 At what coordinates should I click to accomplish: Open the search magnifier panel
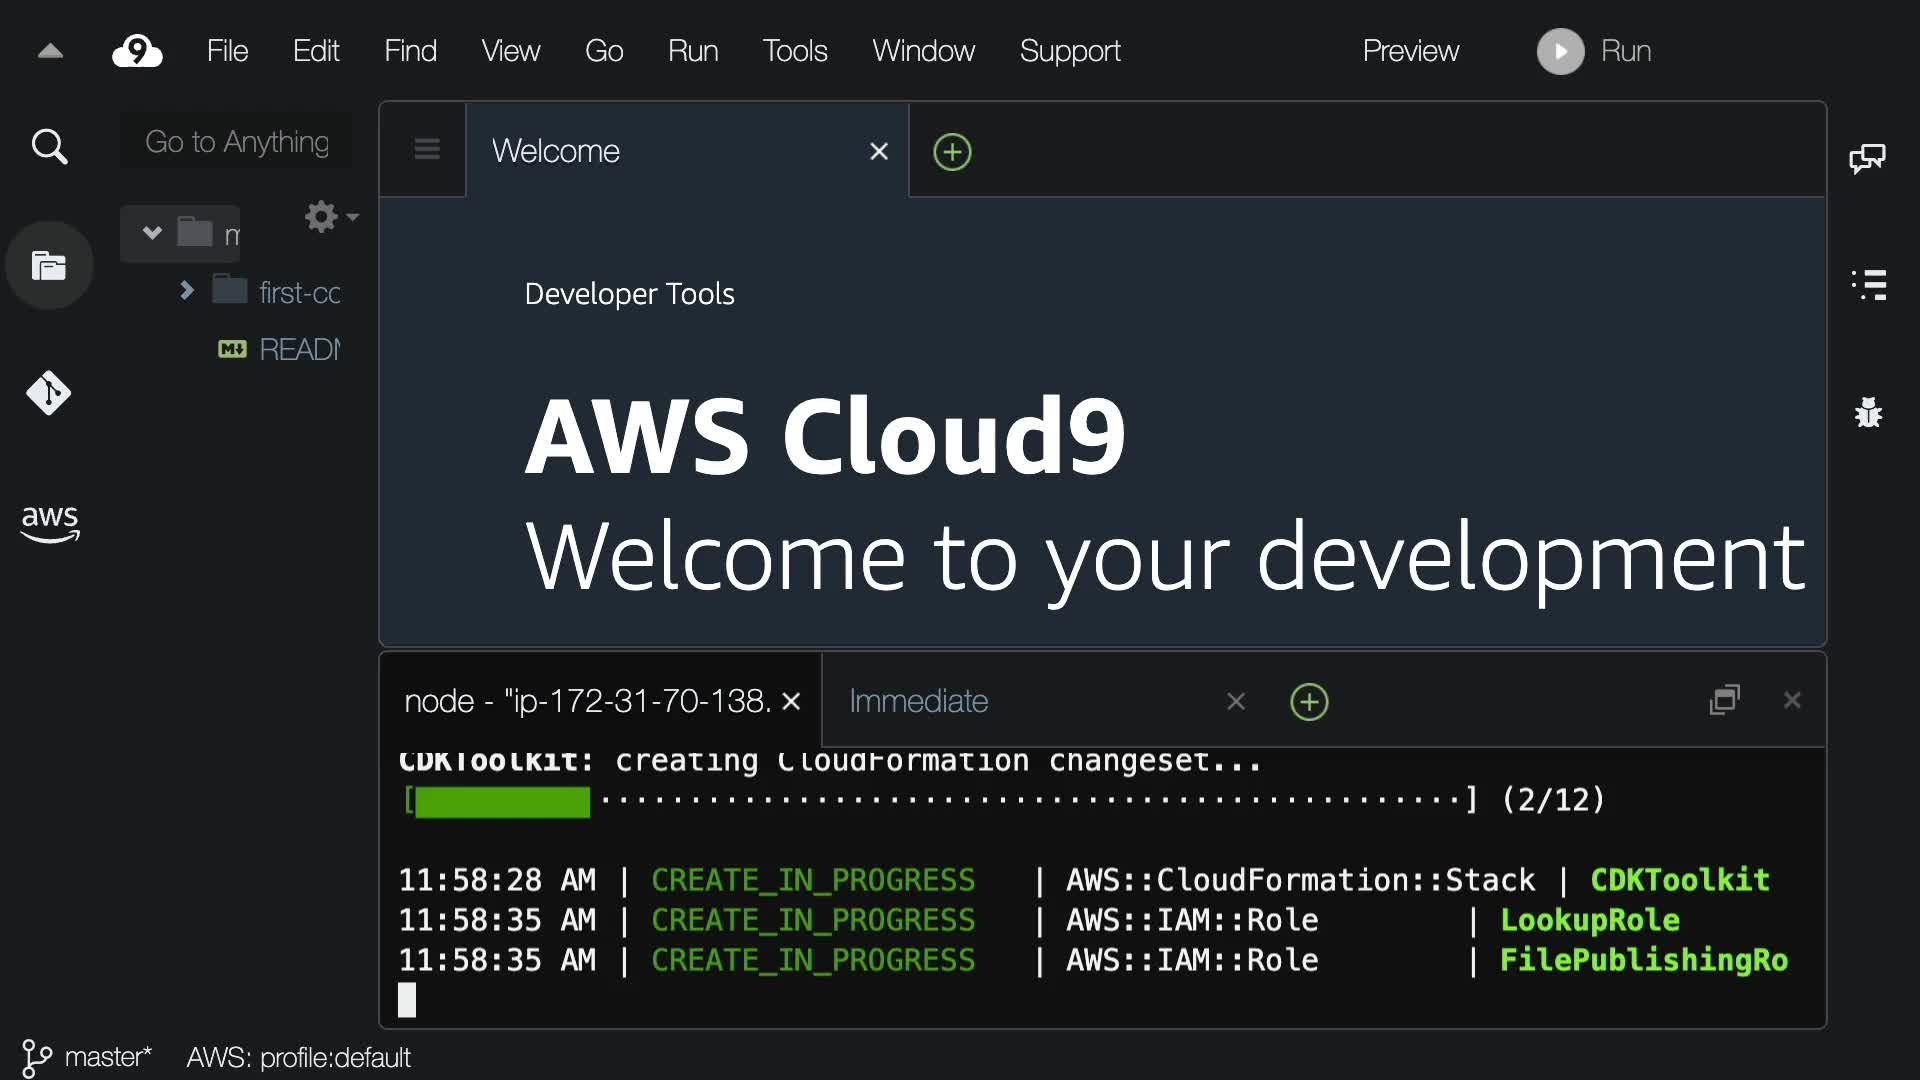click(x=49, y=147)
